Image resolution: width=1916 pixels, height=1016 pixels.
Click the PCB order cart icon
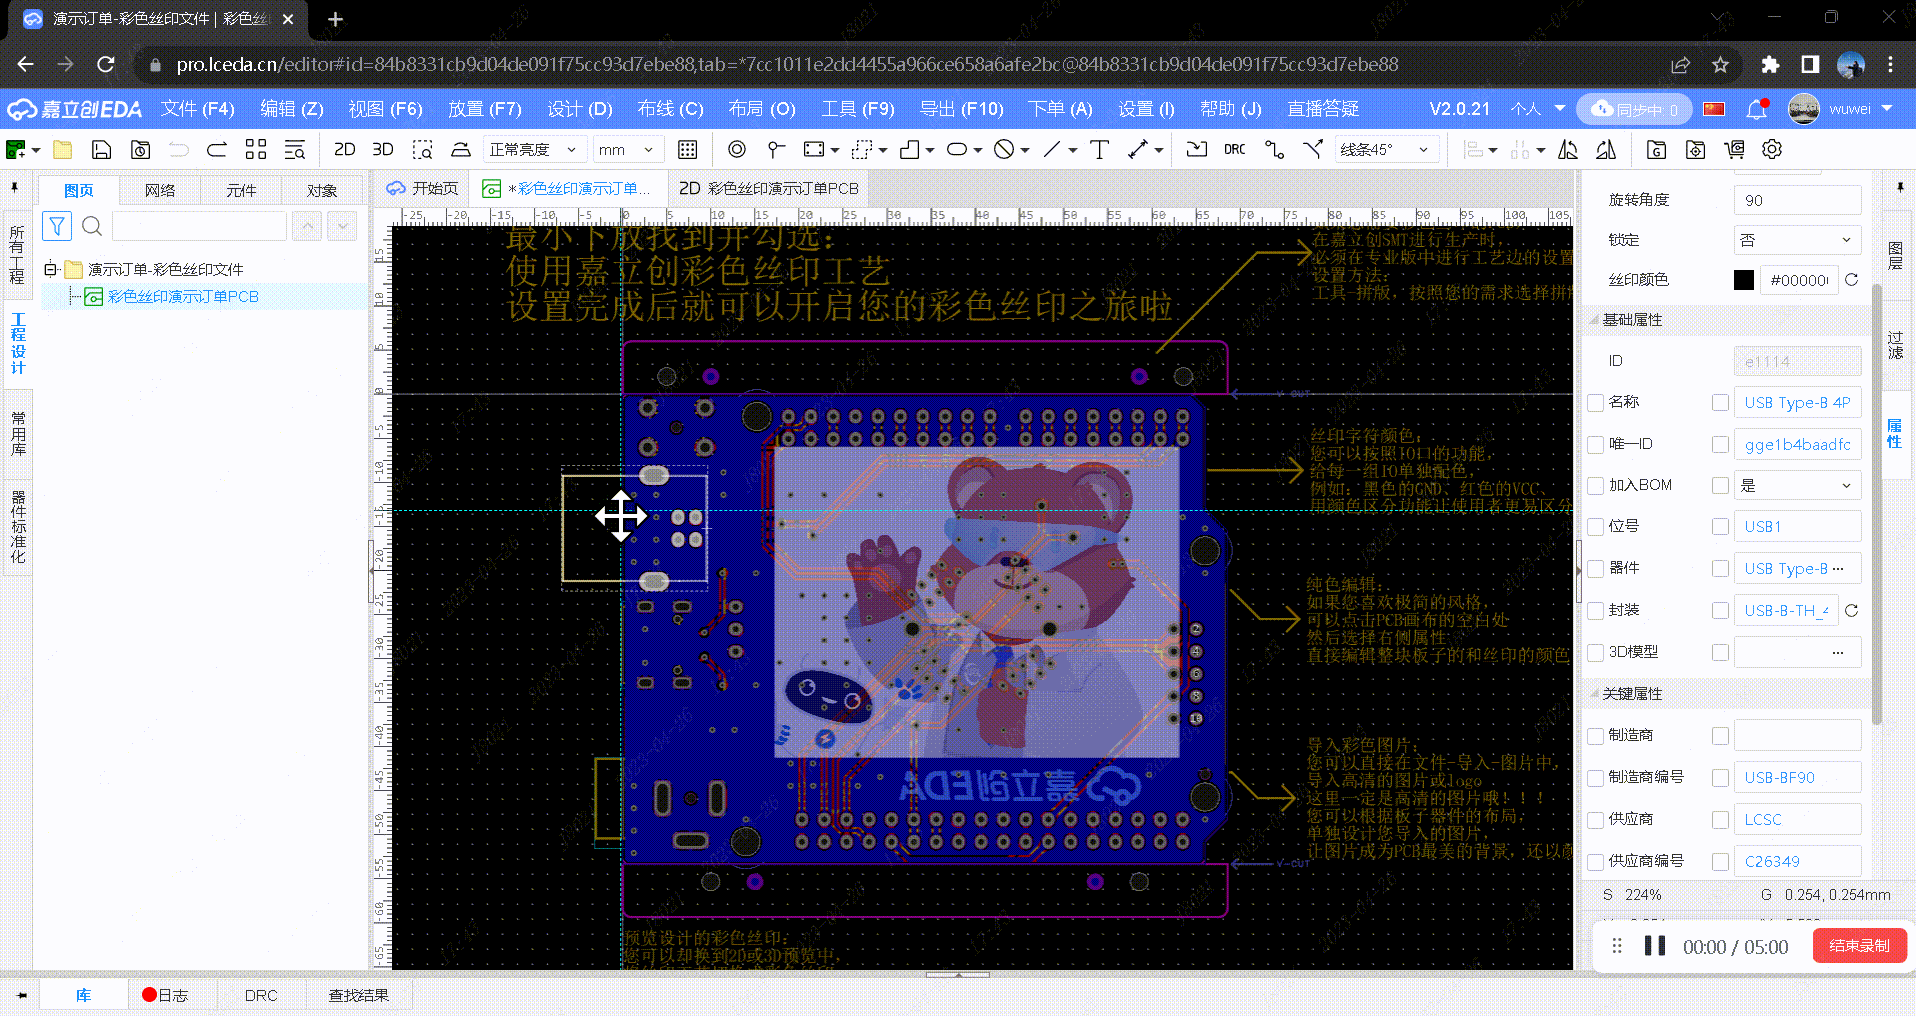click(x=1734, y=150)
